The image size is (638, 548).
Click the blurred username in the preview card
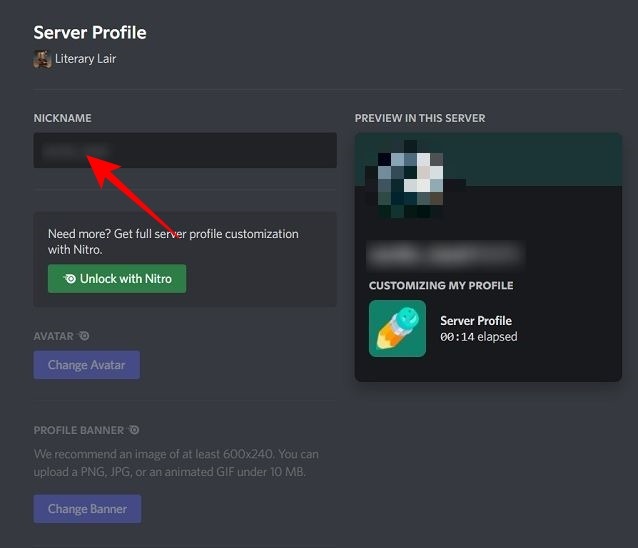click(445, 254)
